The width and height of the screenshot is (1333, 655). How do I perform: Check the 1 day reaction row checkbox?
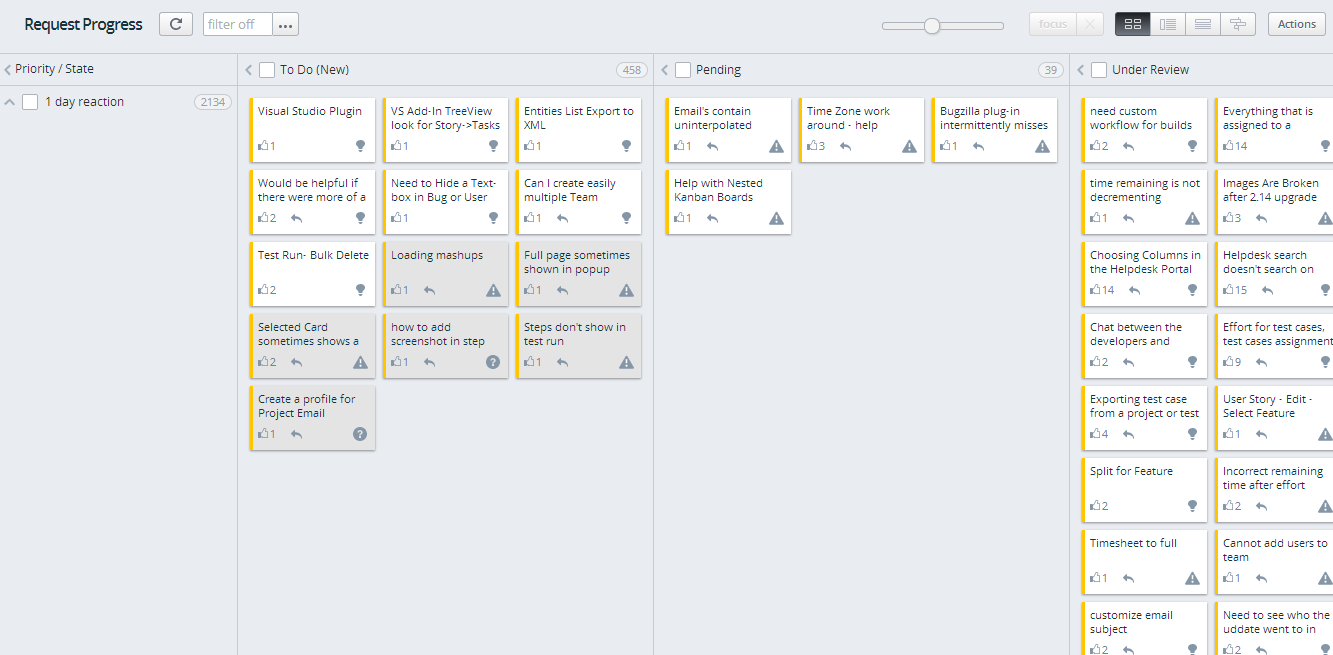tap(30, 102)
